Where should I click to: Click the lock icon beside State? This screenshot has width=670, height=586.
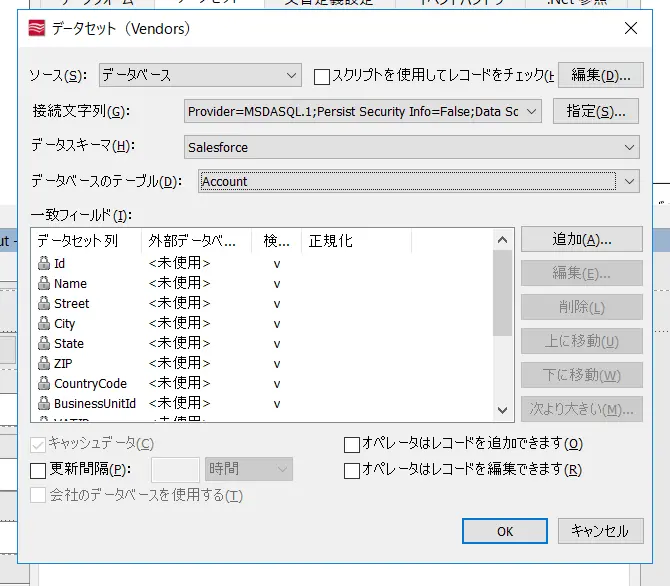(44, 343)
